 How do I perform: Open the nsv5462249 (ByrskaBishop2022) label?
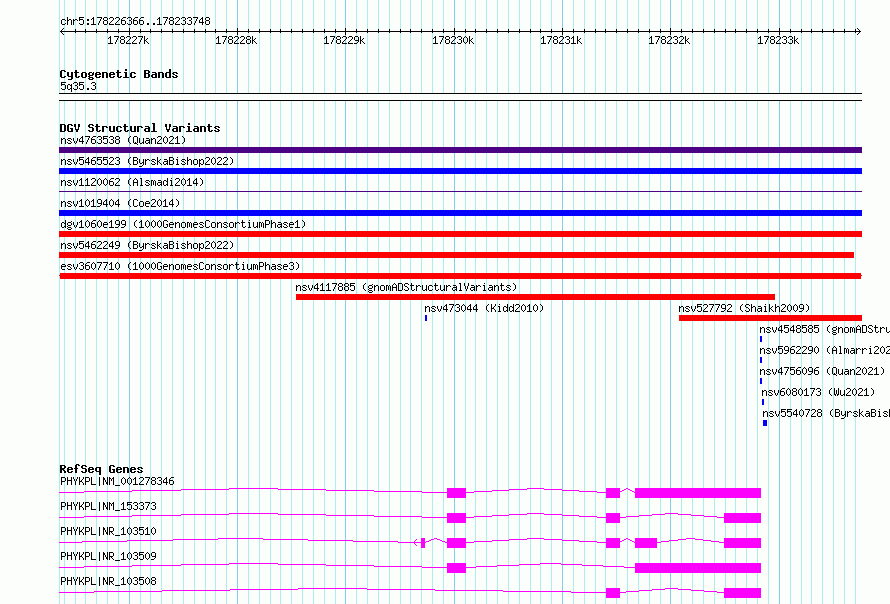point(147,245)
